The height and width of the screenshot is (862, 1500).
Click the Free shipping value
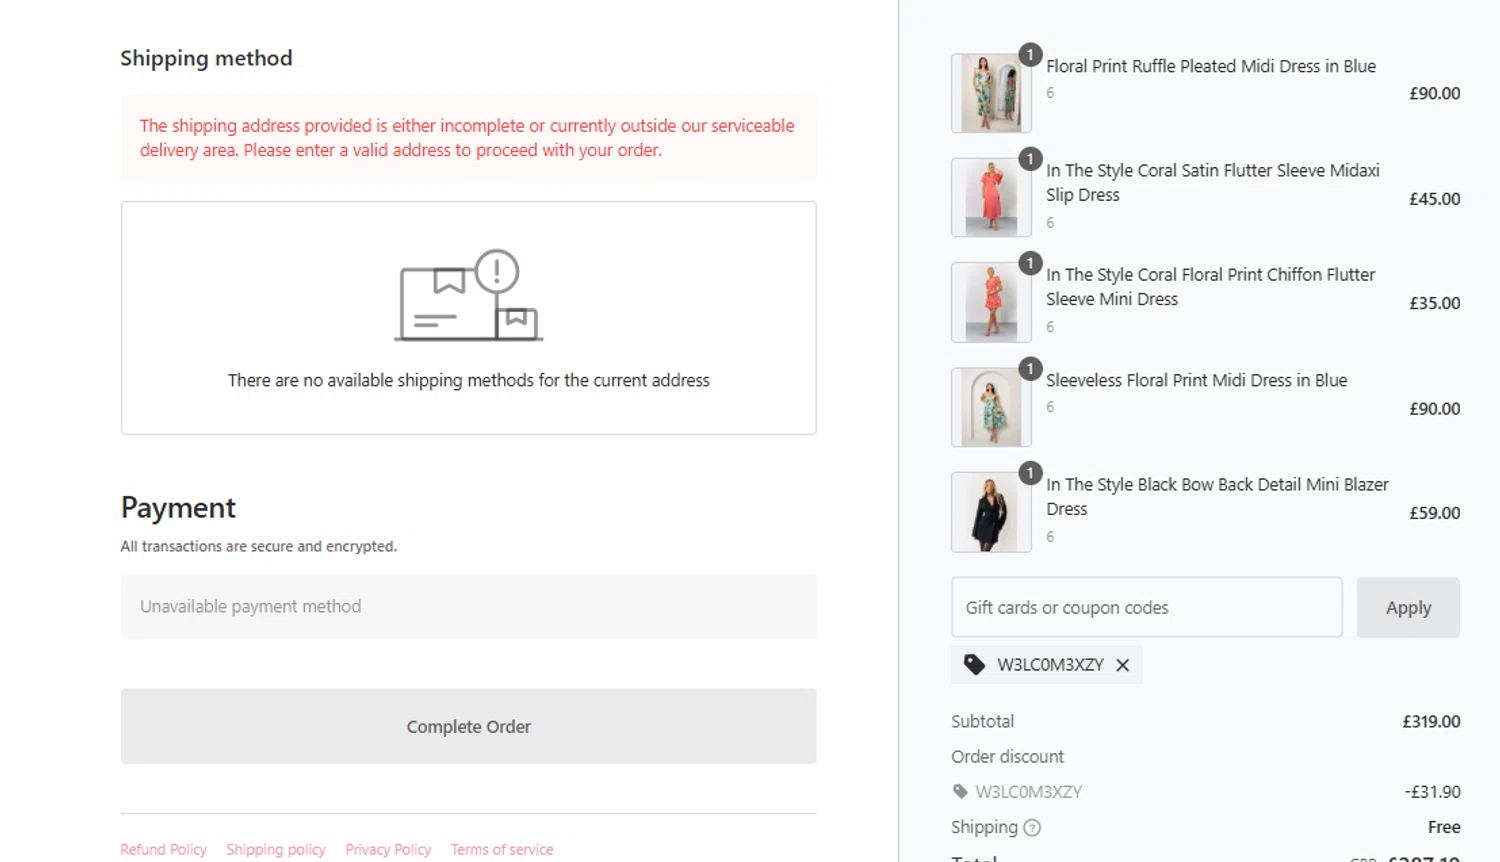tap(1444, 827)
